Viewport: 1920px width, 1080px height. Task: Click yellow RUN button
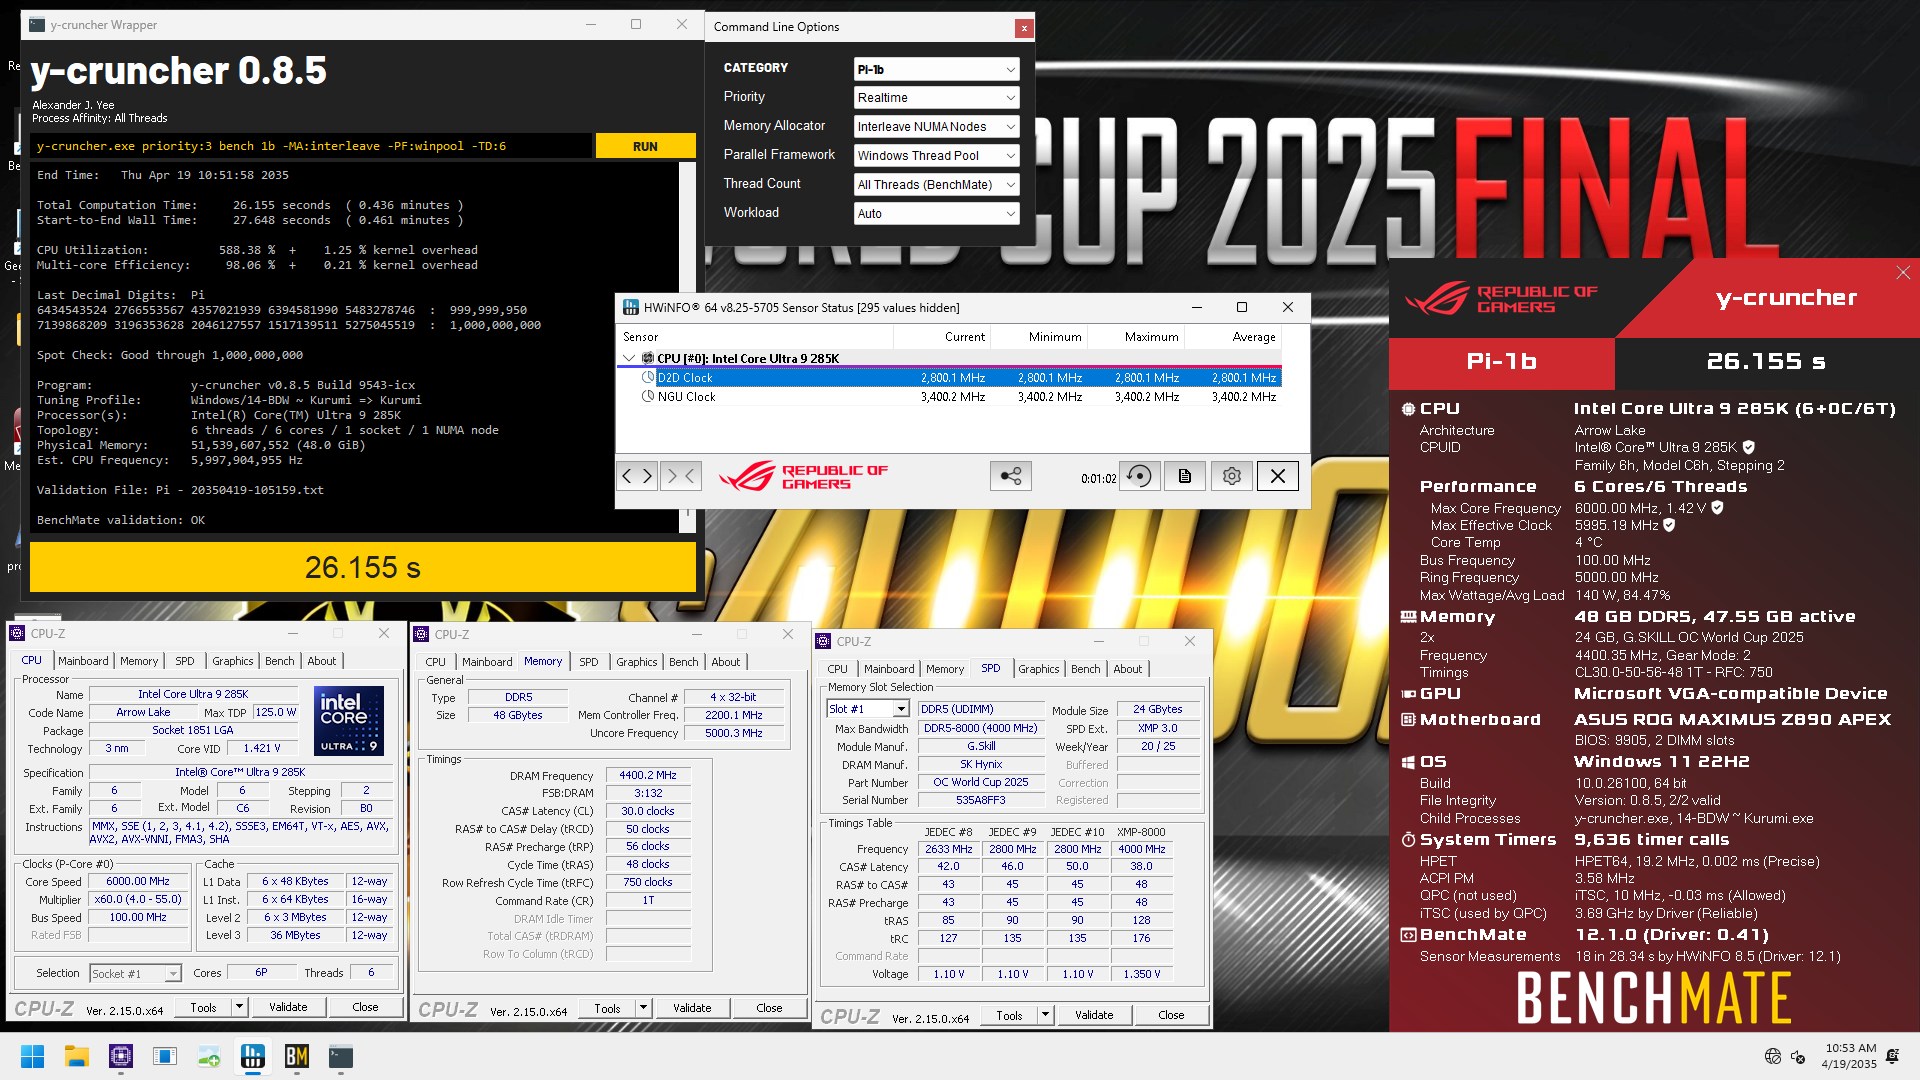[x=645, y=146]
